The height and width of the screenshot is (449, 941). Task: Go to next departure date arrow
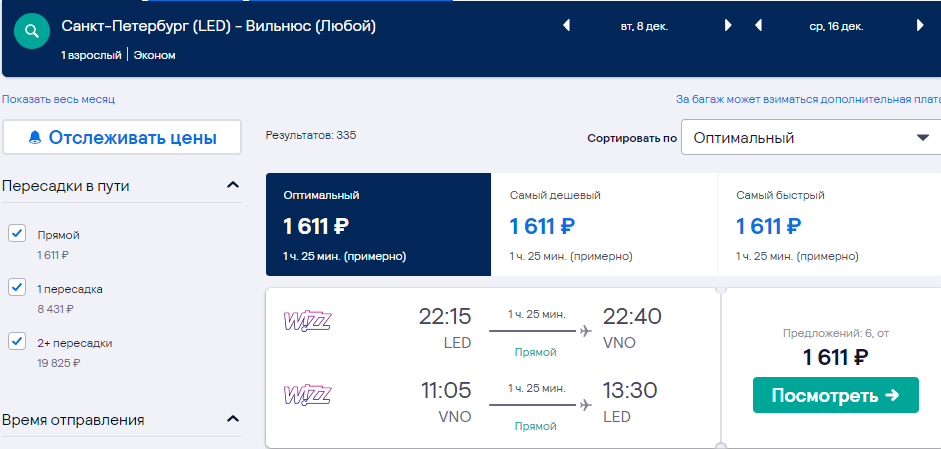728,26
